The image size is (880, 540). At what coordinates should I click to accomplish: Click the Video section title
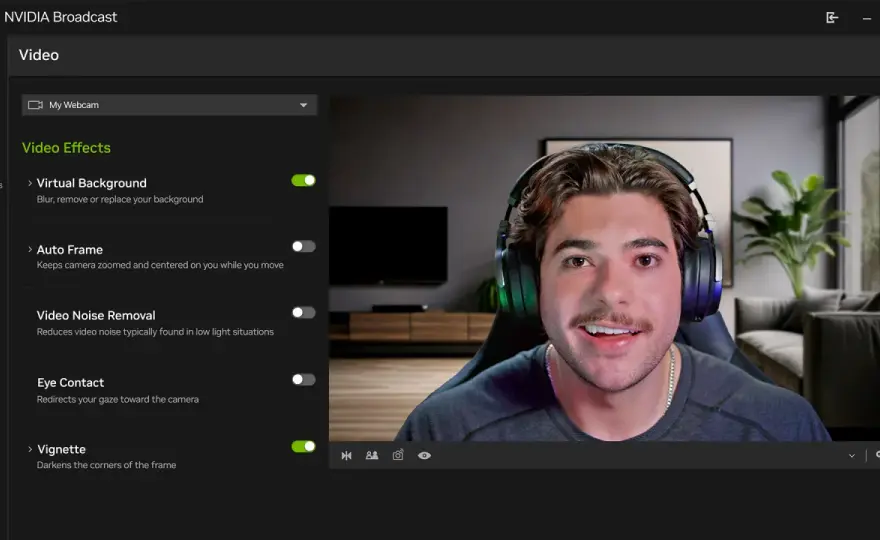(39, 55)
